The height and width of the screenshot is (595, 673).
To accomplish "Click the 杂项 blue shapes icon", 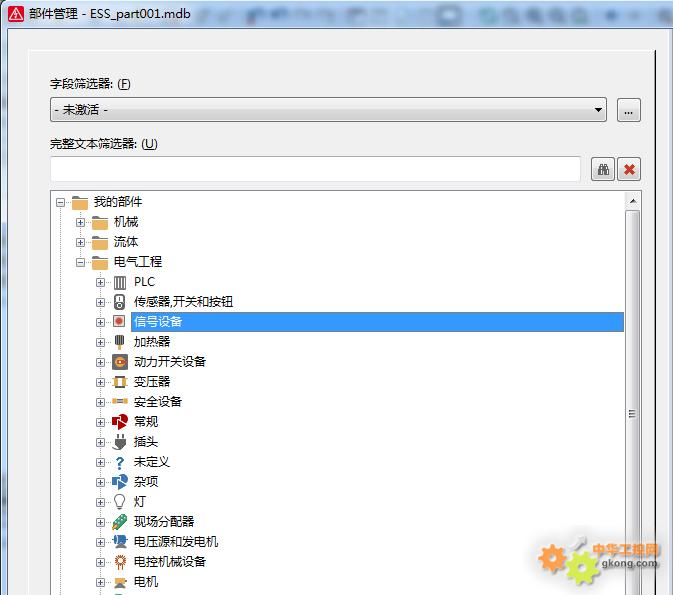I will click(x=120, y=482).
